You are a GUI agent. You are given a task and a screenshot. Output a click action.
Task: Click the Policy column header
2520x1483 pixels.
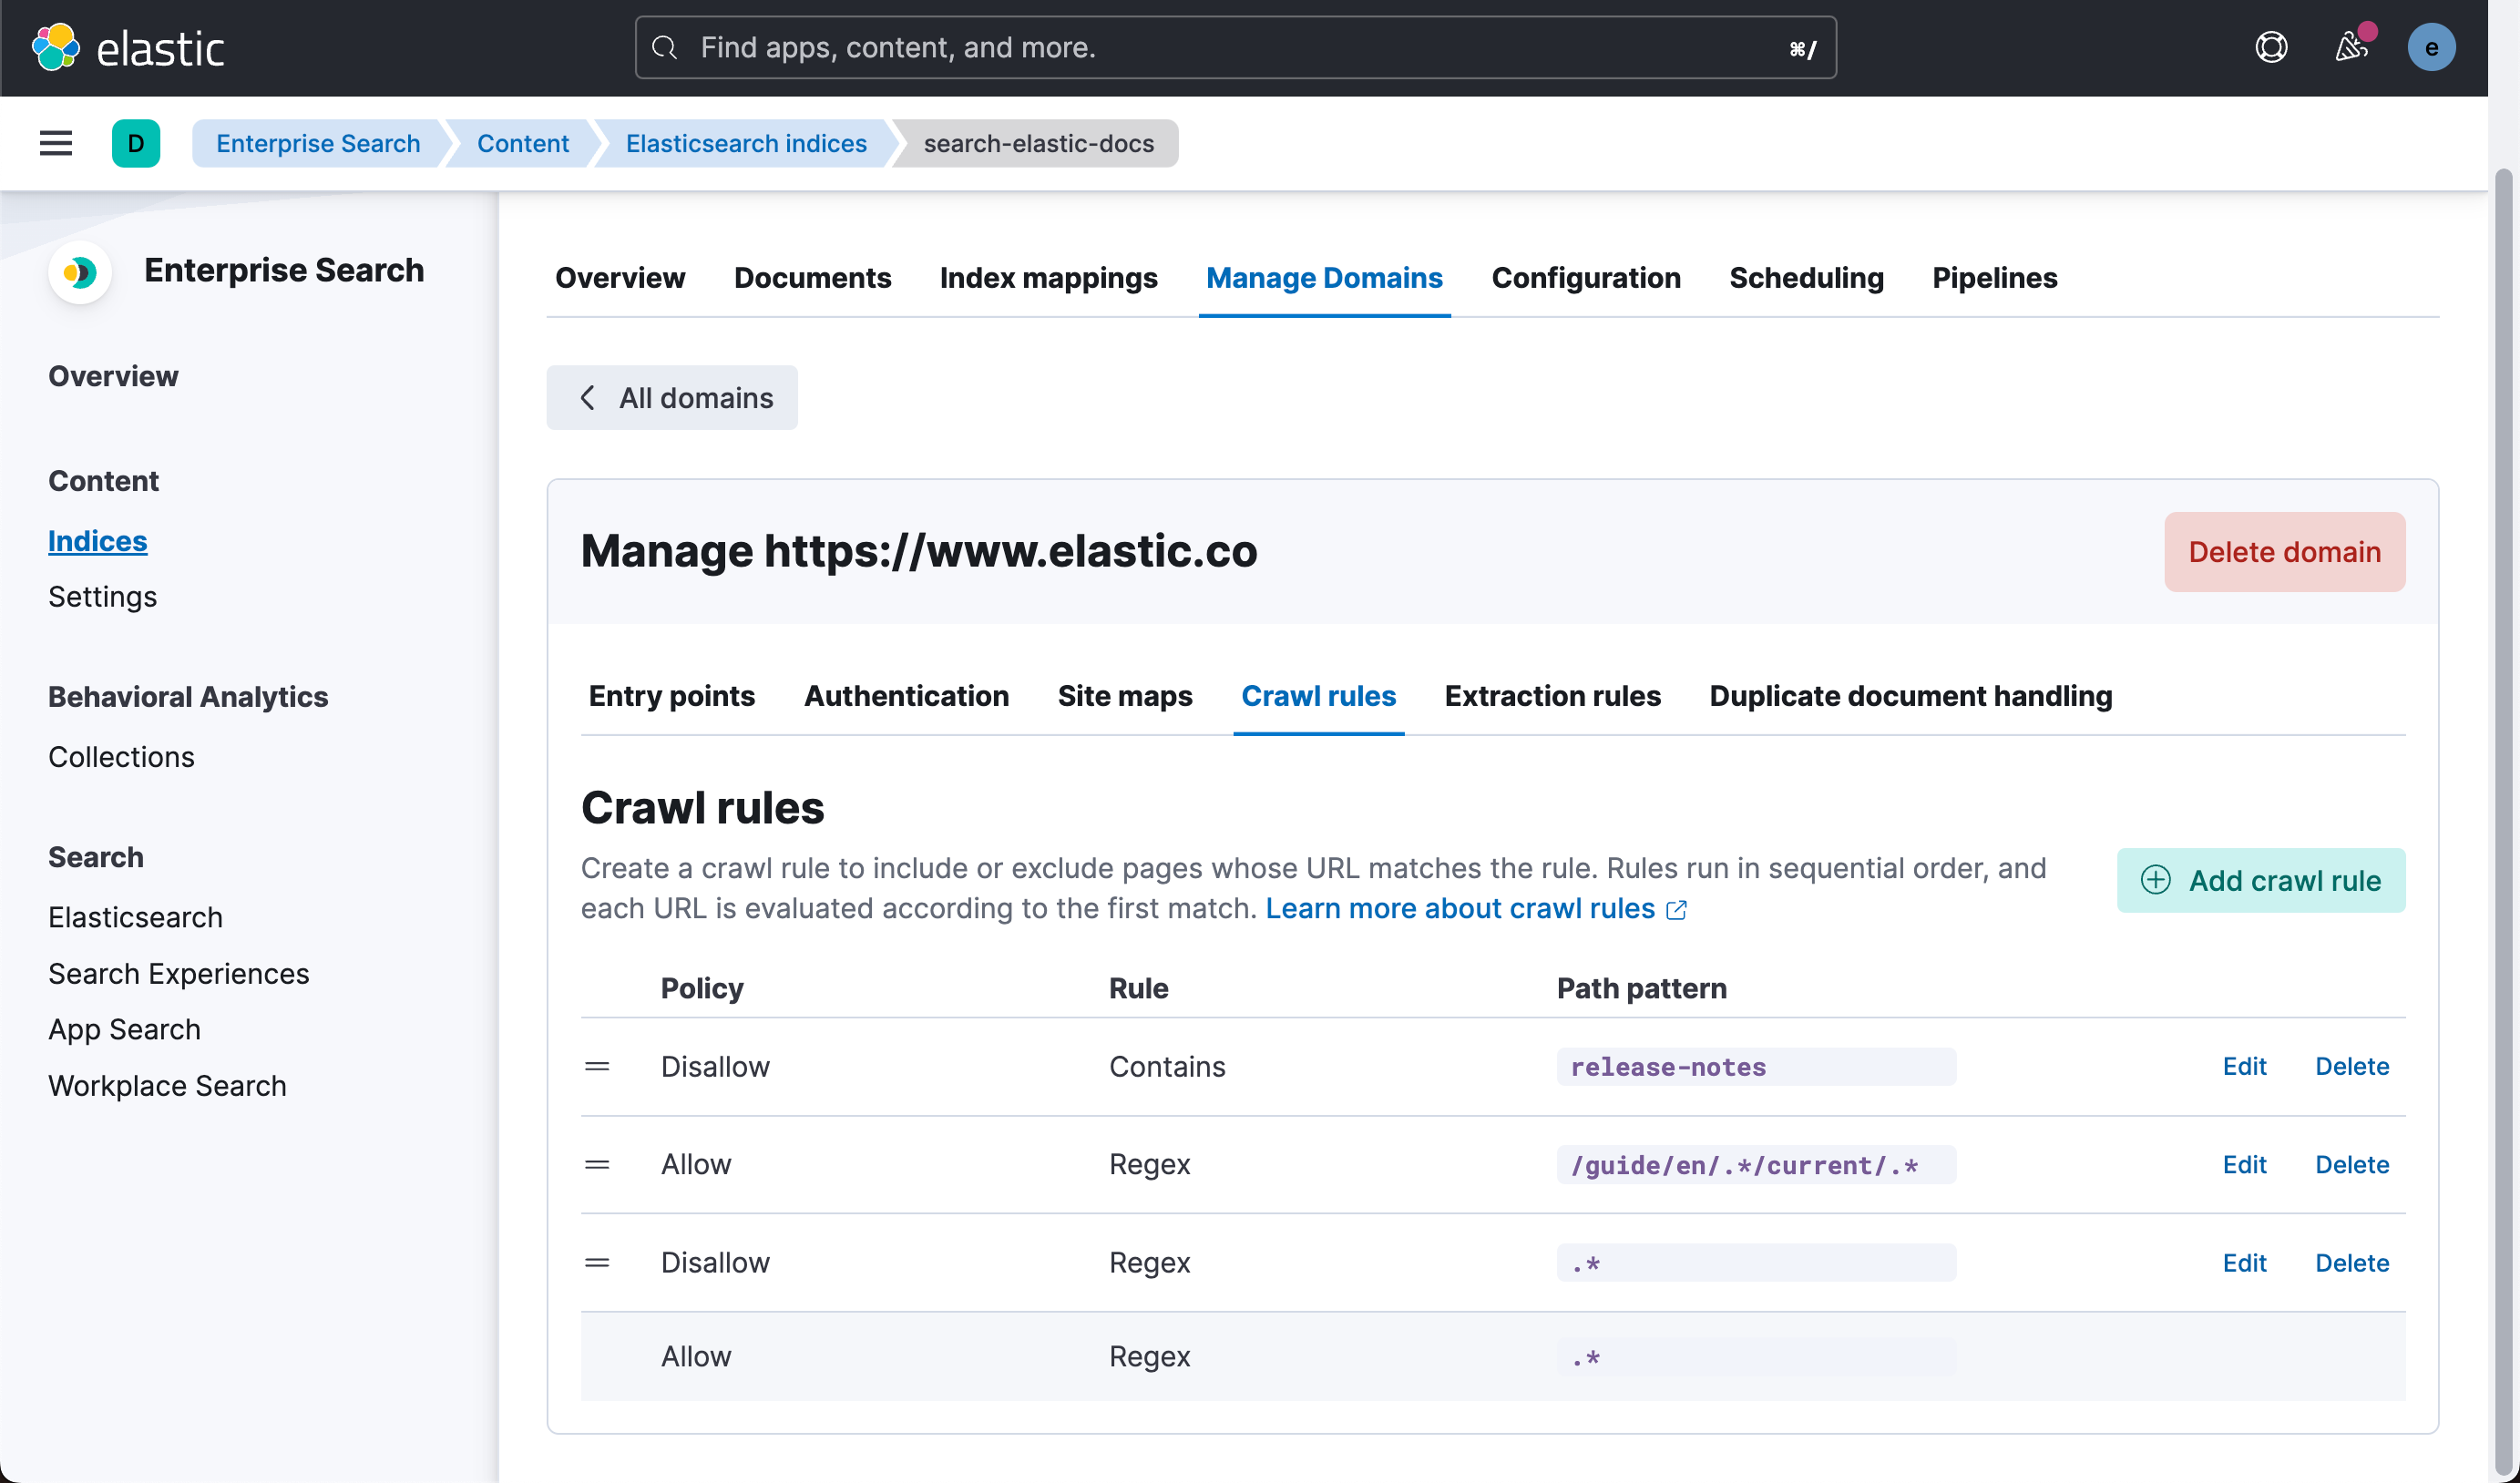(702, 988)
